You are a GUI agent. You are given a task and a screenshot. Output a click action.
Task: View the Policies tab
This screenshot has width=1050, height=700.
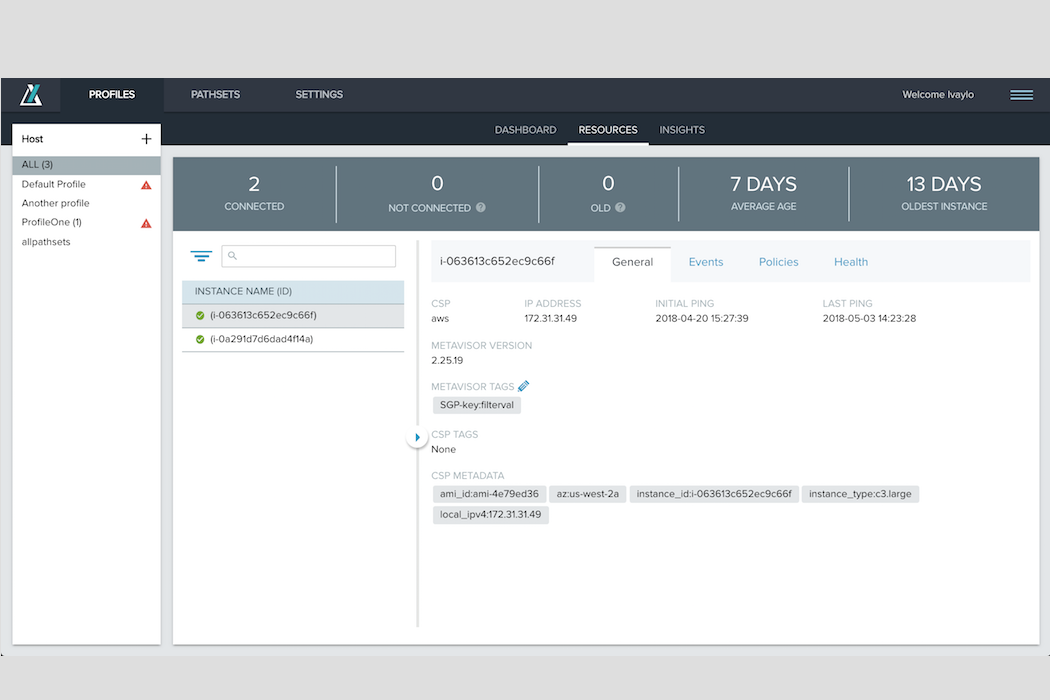778,262
